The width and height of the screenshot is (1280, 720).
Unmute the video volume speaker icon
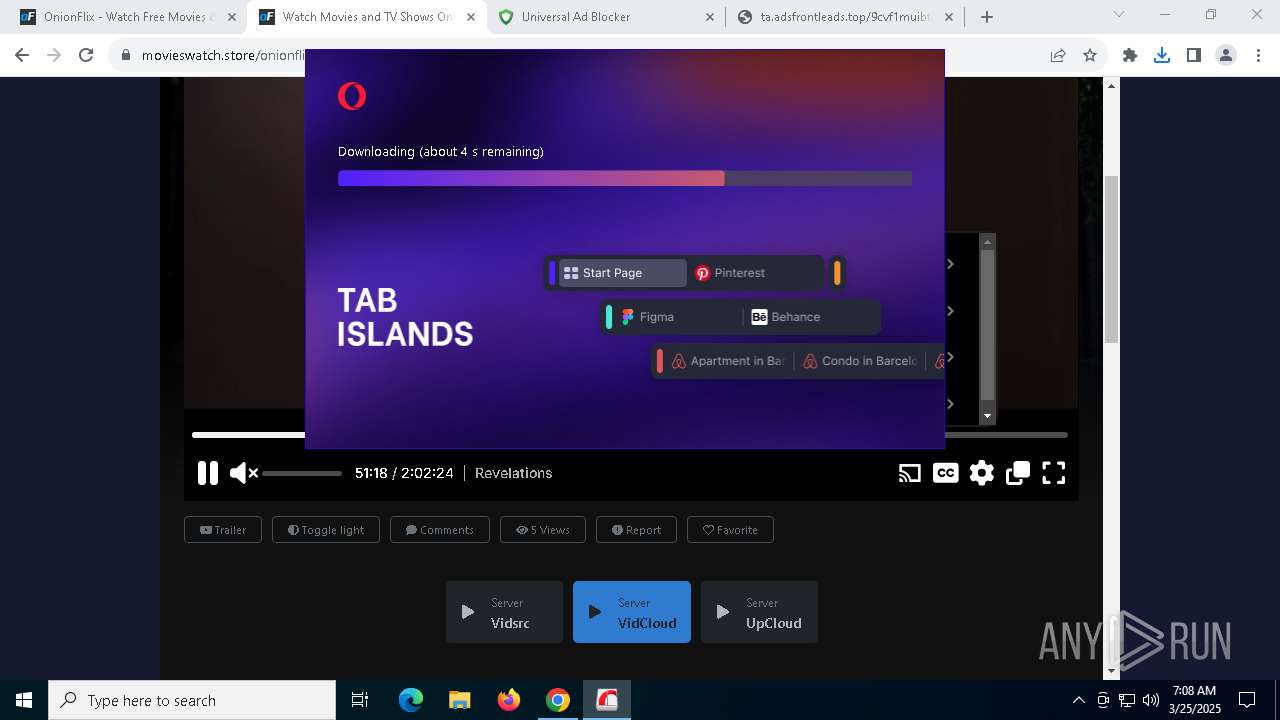[x=243, y=473]
